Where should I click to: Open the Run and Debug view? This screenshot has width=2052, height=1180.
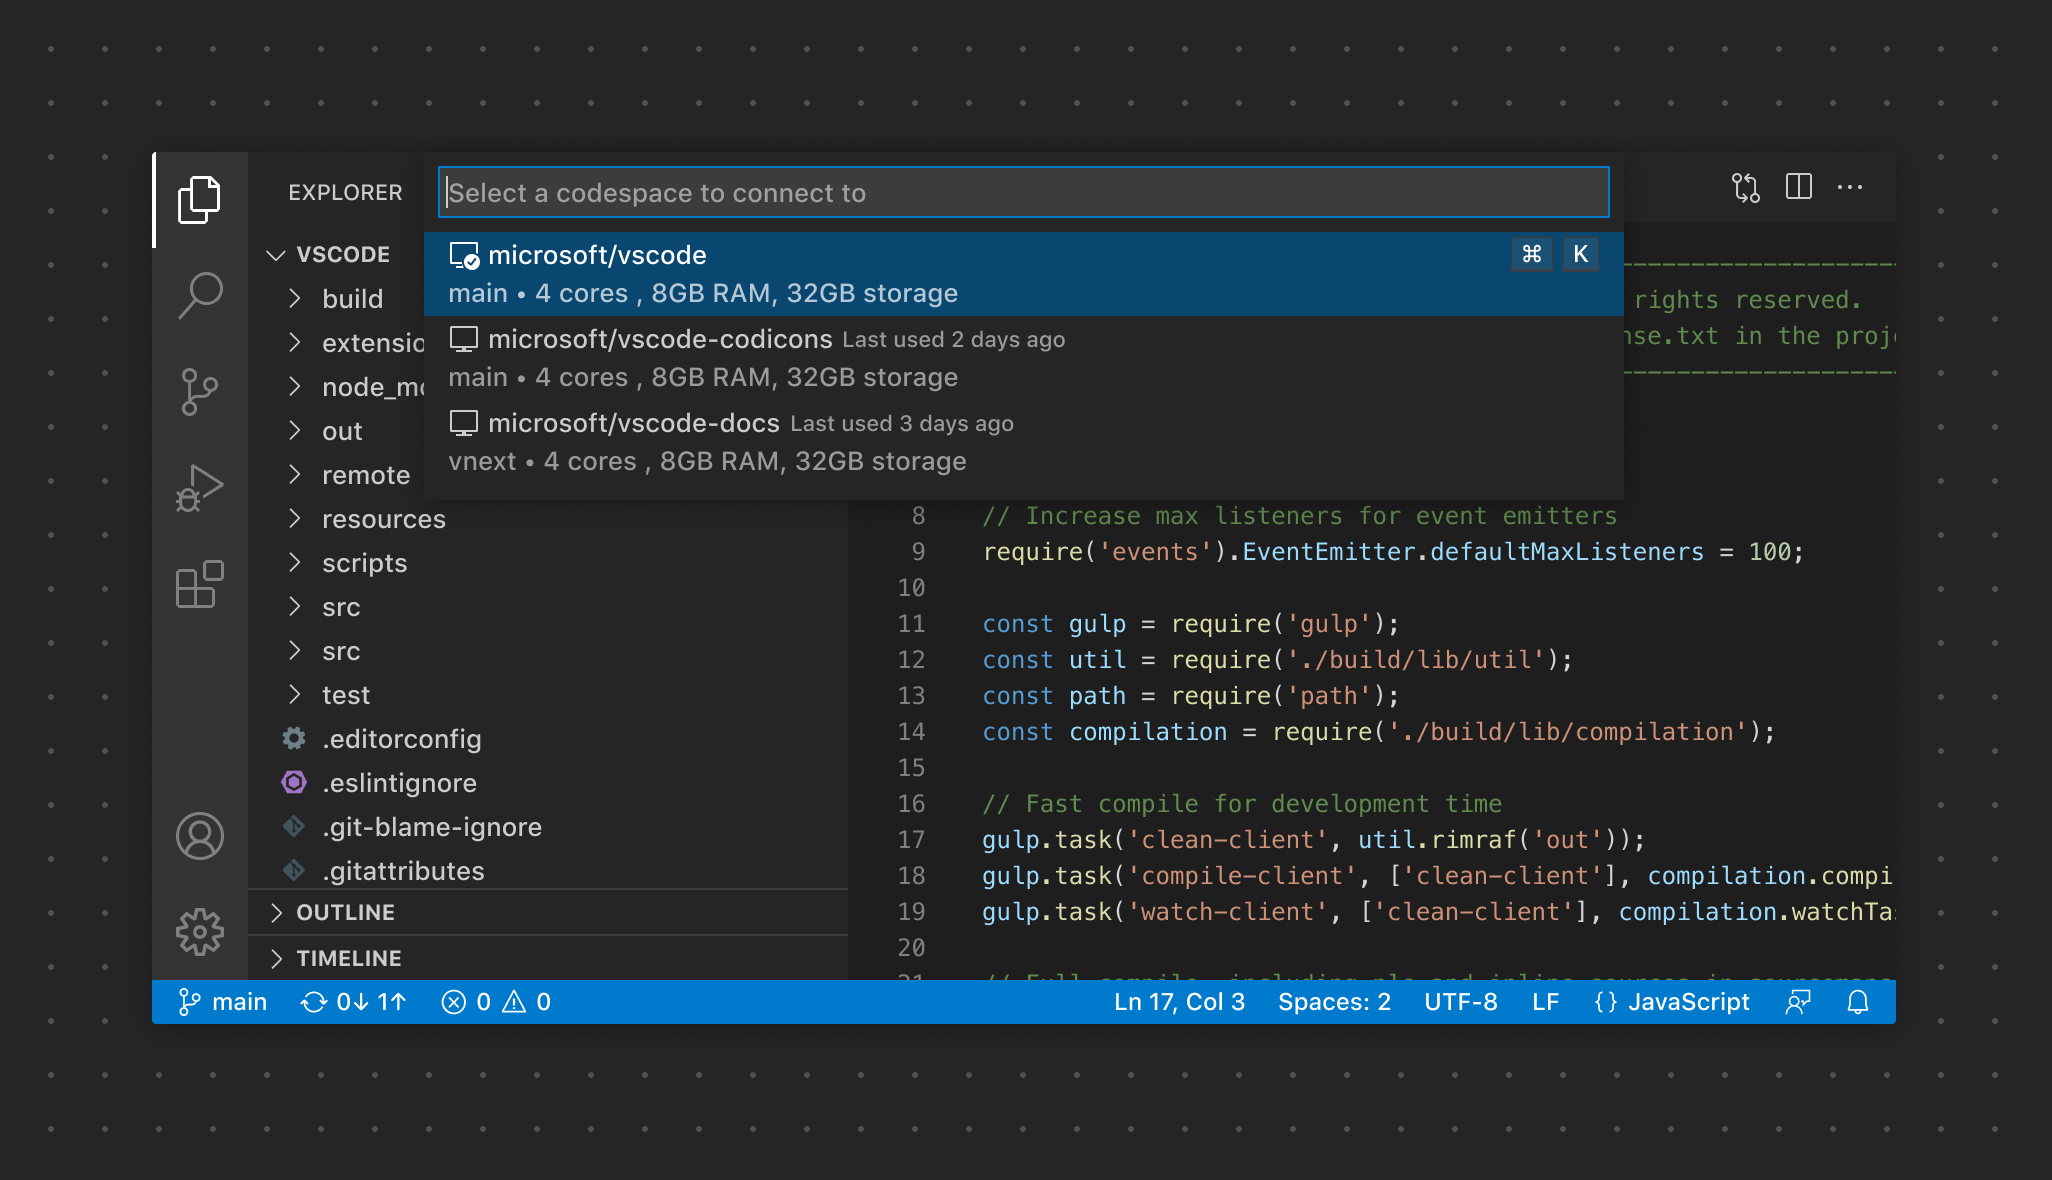click(x=200, y=488)
